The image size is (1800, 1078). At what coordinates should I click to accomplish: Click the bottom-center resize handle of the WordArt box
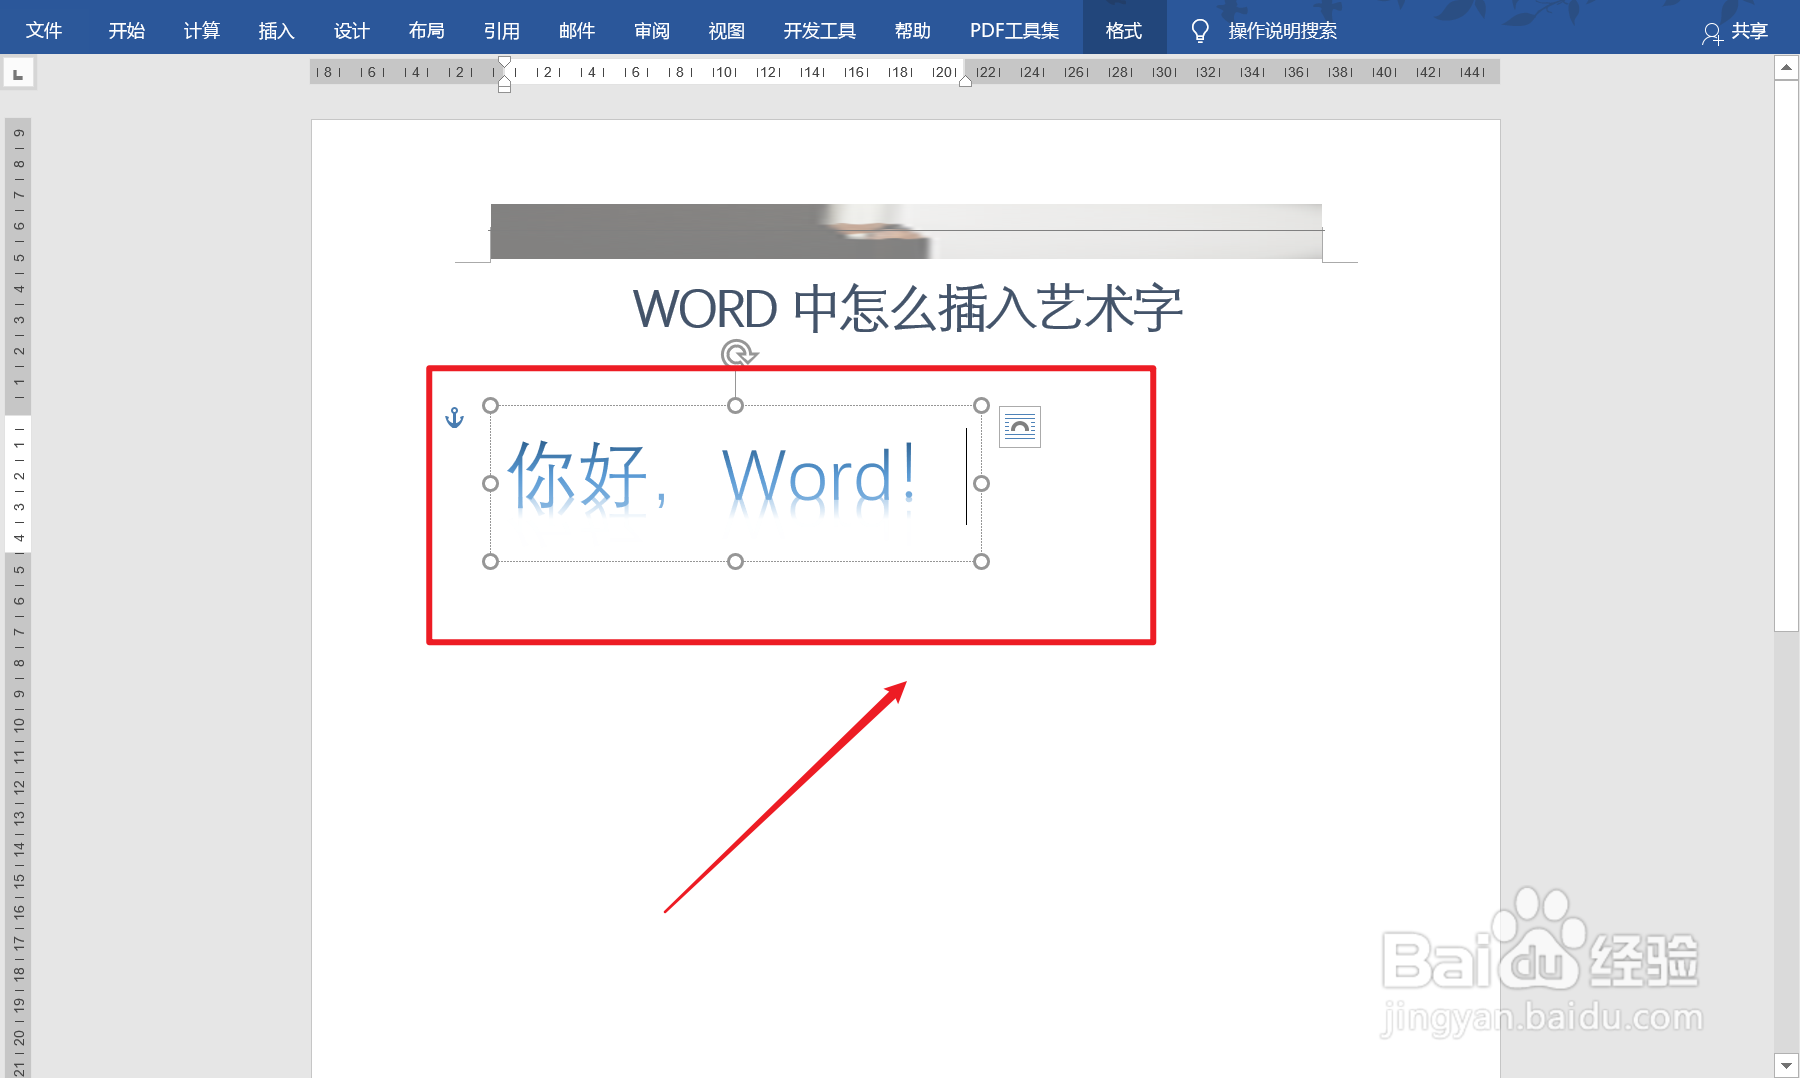pyautogui.click(x=736, y=561)
